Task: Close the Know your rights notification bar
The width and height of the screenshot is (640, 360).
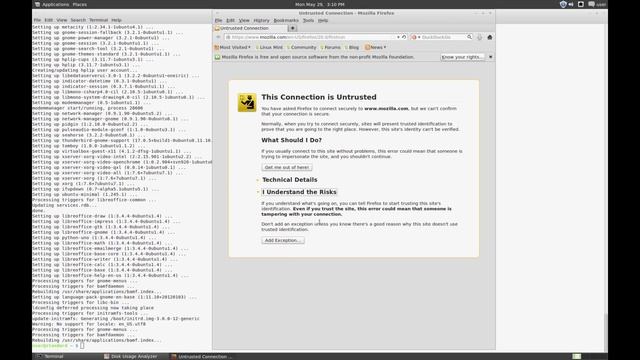Action: (x=491, y=57)
